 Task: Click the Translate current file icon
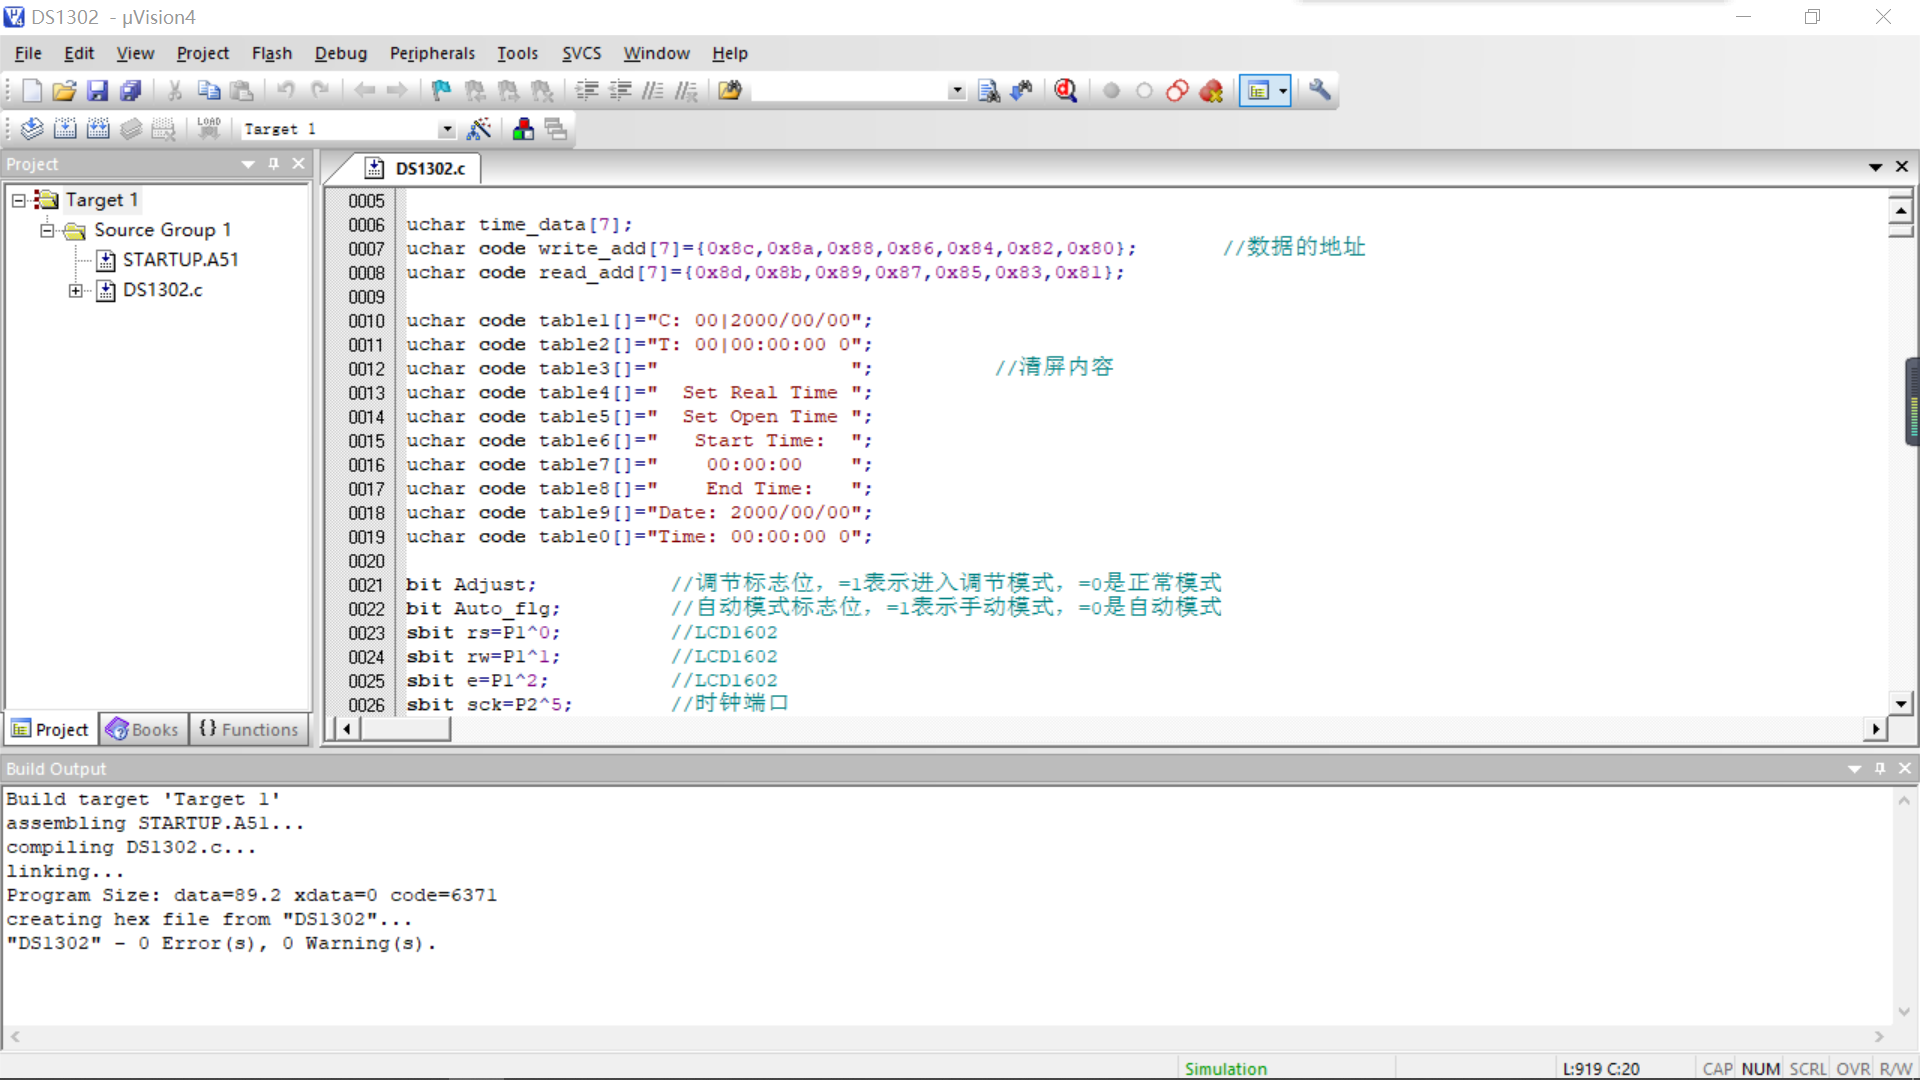[x=32, y=129]
